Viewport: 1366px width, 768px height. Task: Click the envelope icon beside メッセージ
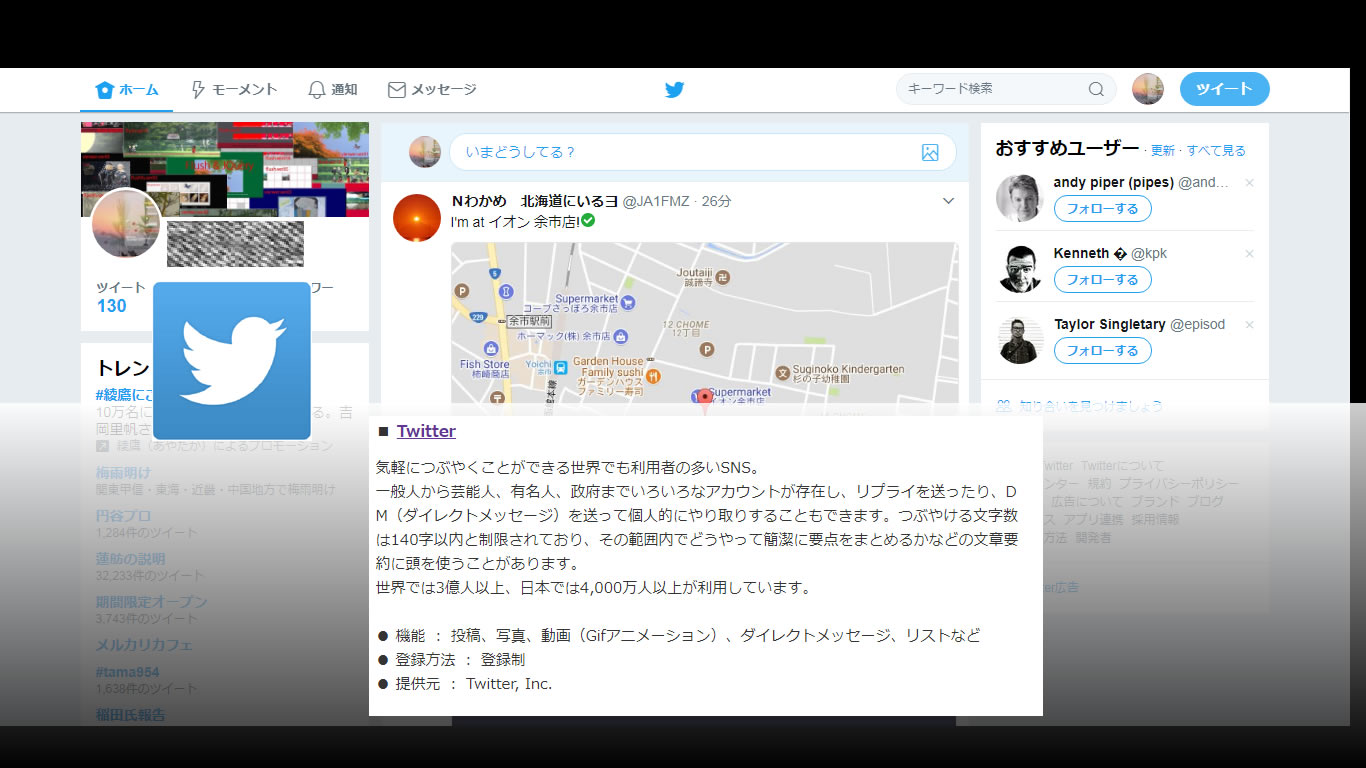(397, 90)
